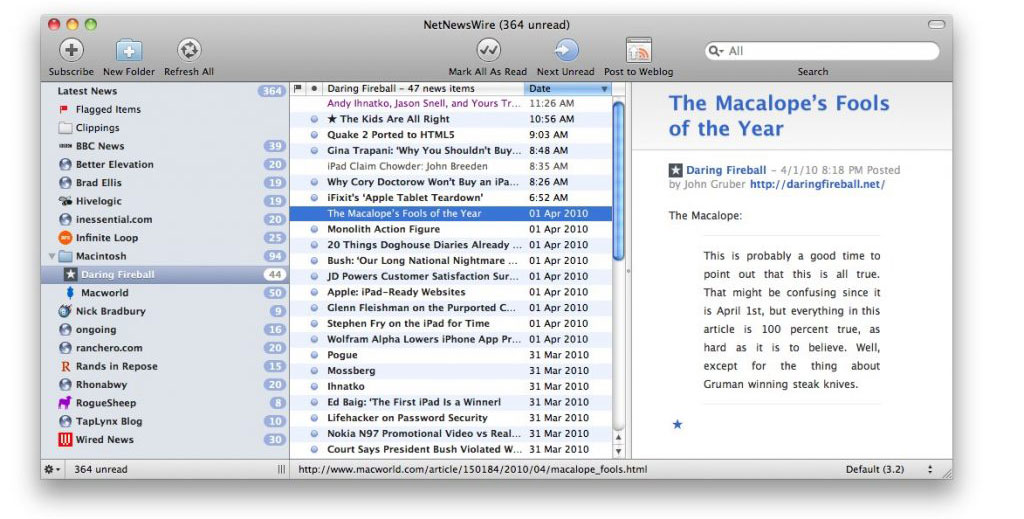Click the Macworld feed icon
1024x519 pixels.
71,293
